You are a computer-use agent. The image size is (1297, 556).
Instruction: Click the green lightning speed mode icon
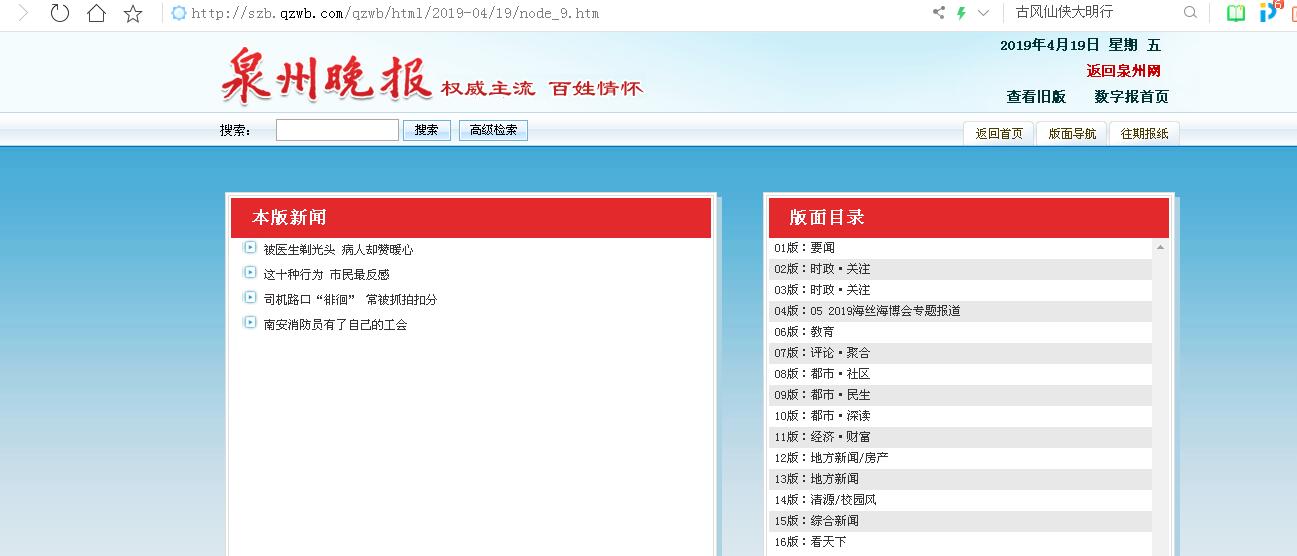click(x=961, y=13)
